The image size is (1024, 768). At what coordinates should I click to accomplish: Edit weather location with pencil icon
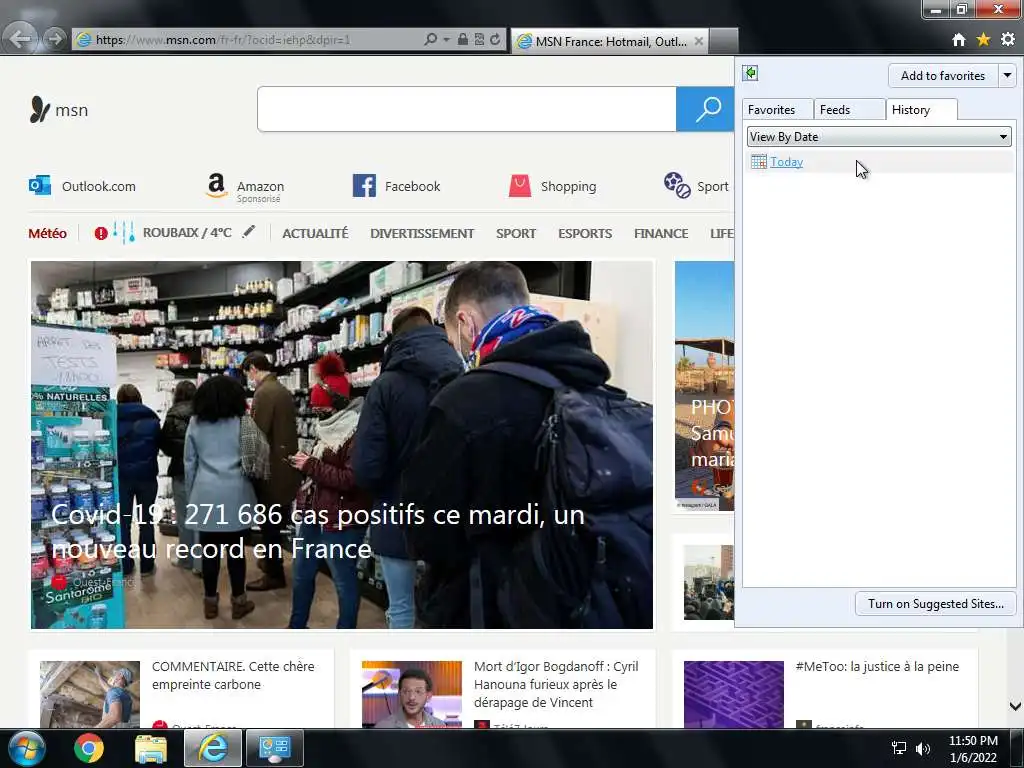click(x=248, y=231)
